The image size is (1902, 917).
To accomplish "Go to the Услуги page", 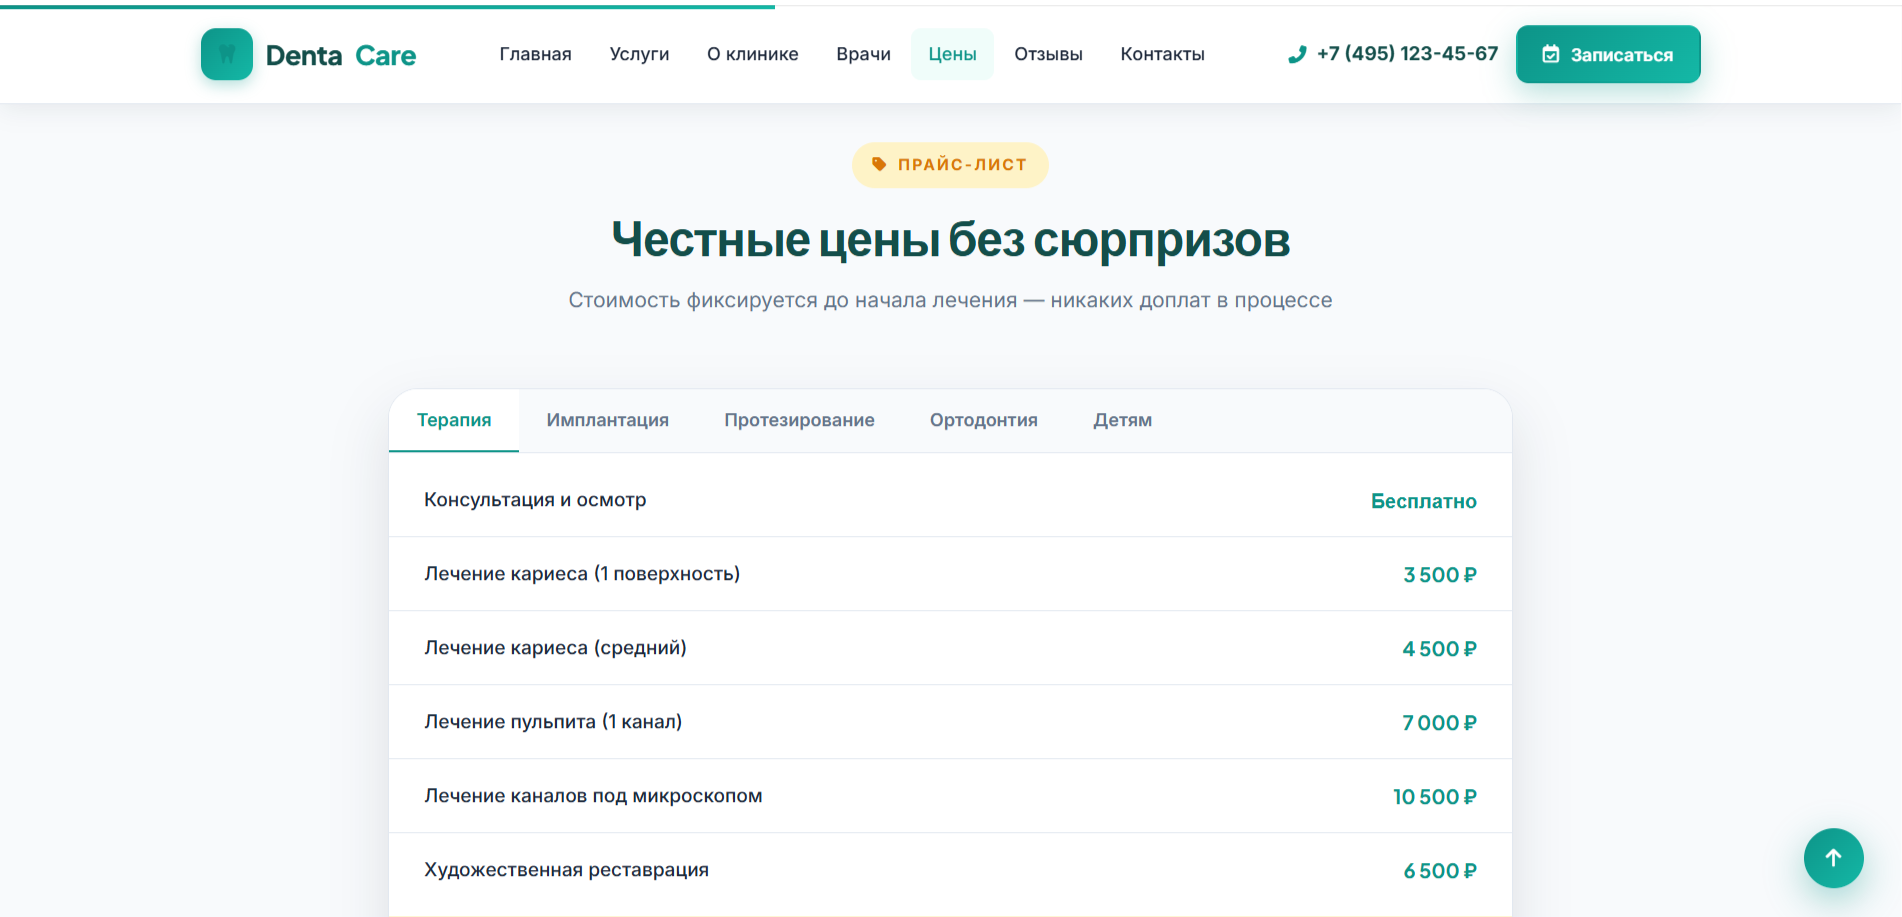I will point(639,54).
